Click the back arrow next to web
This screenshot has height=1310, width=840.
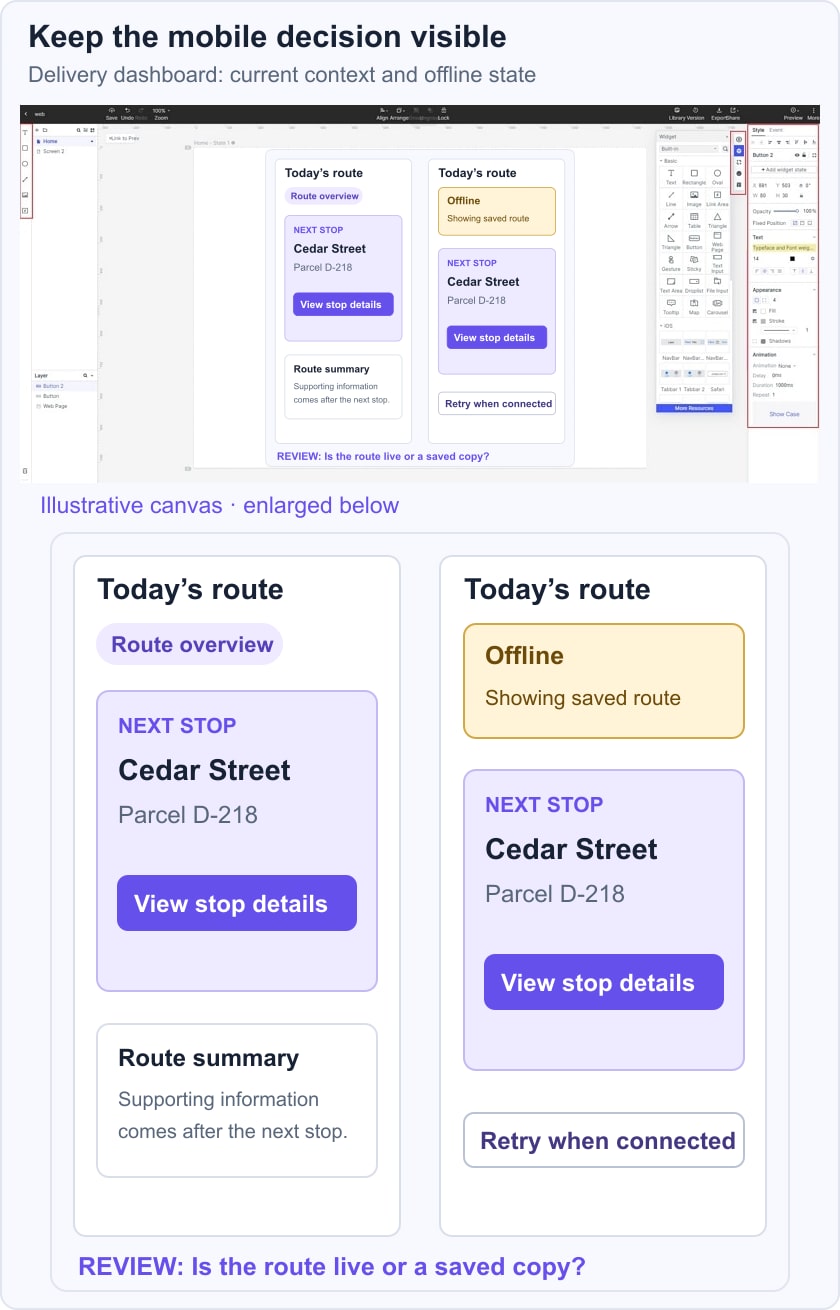pos(26,114)
